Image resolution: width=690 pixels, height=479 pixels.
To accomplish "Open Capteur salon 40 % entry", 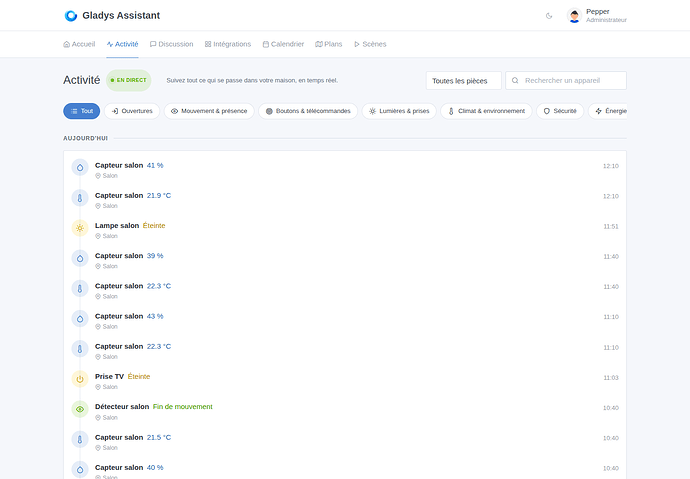I will 345,470.
